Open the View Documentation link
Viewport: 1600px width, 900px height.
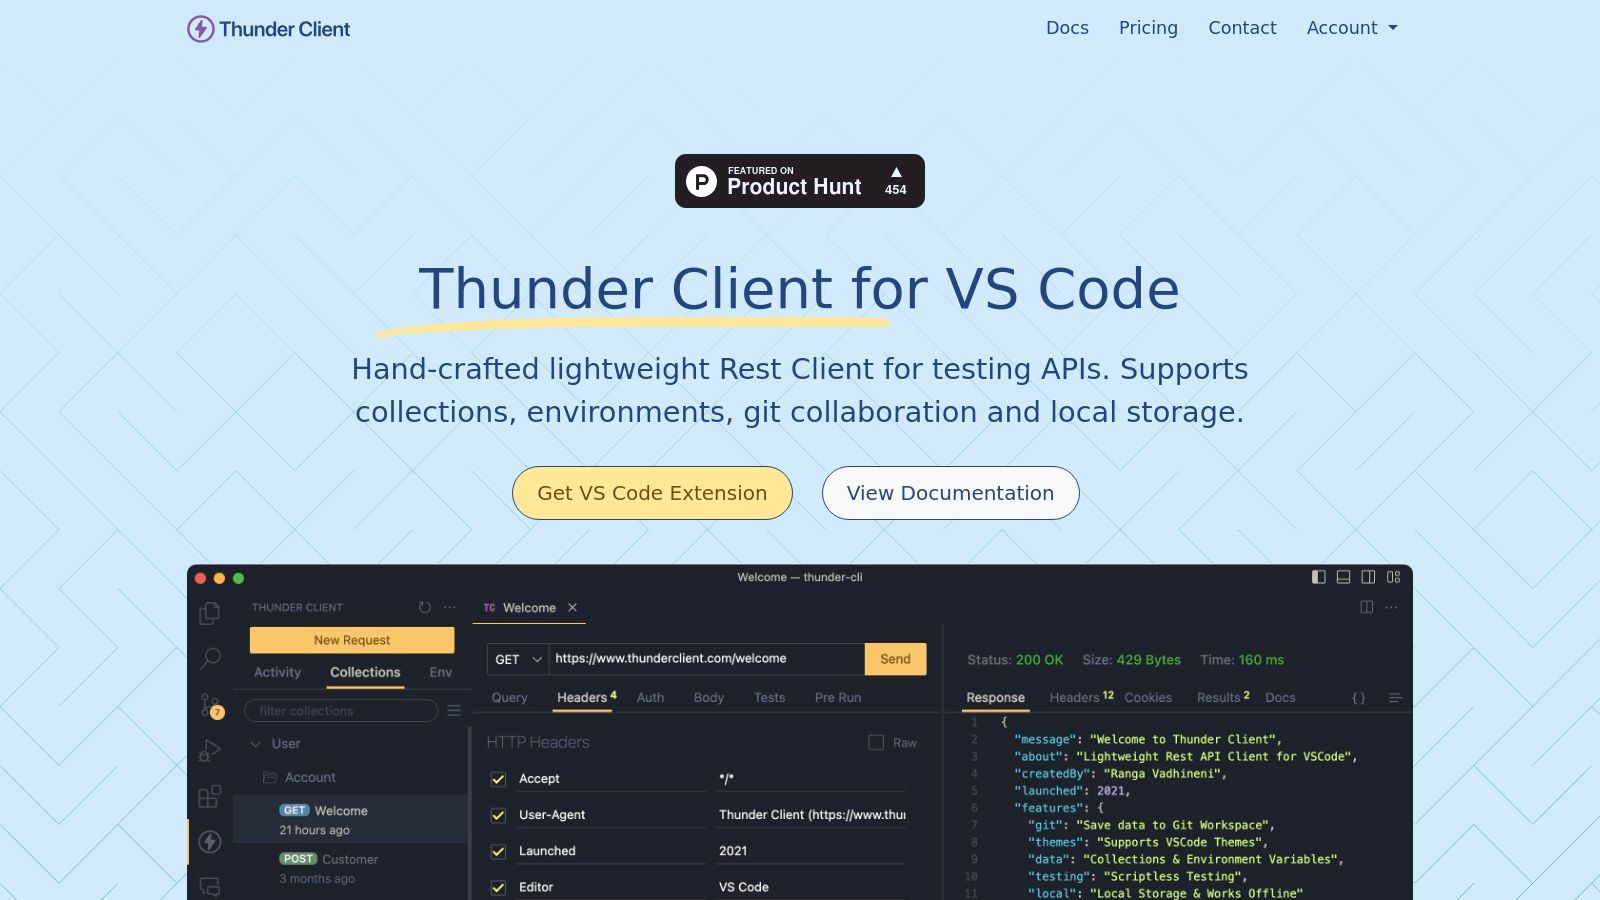[x=950, y=493]
